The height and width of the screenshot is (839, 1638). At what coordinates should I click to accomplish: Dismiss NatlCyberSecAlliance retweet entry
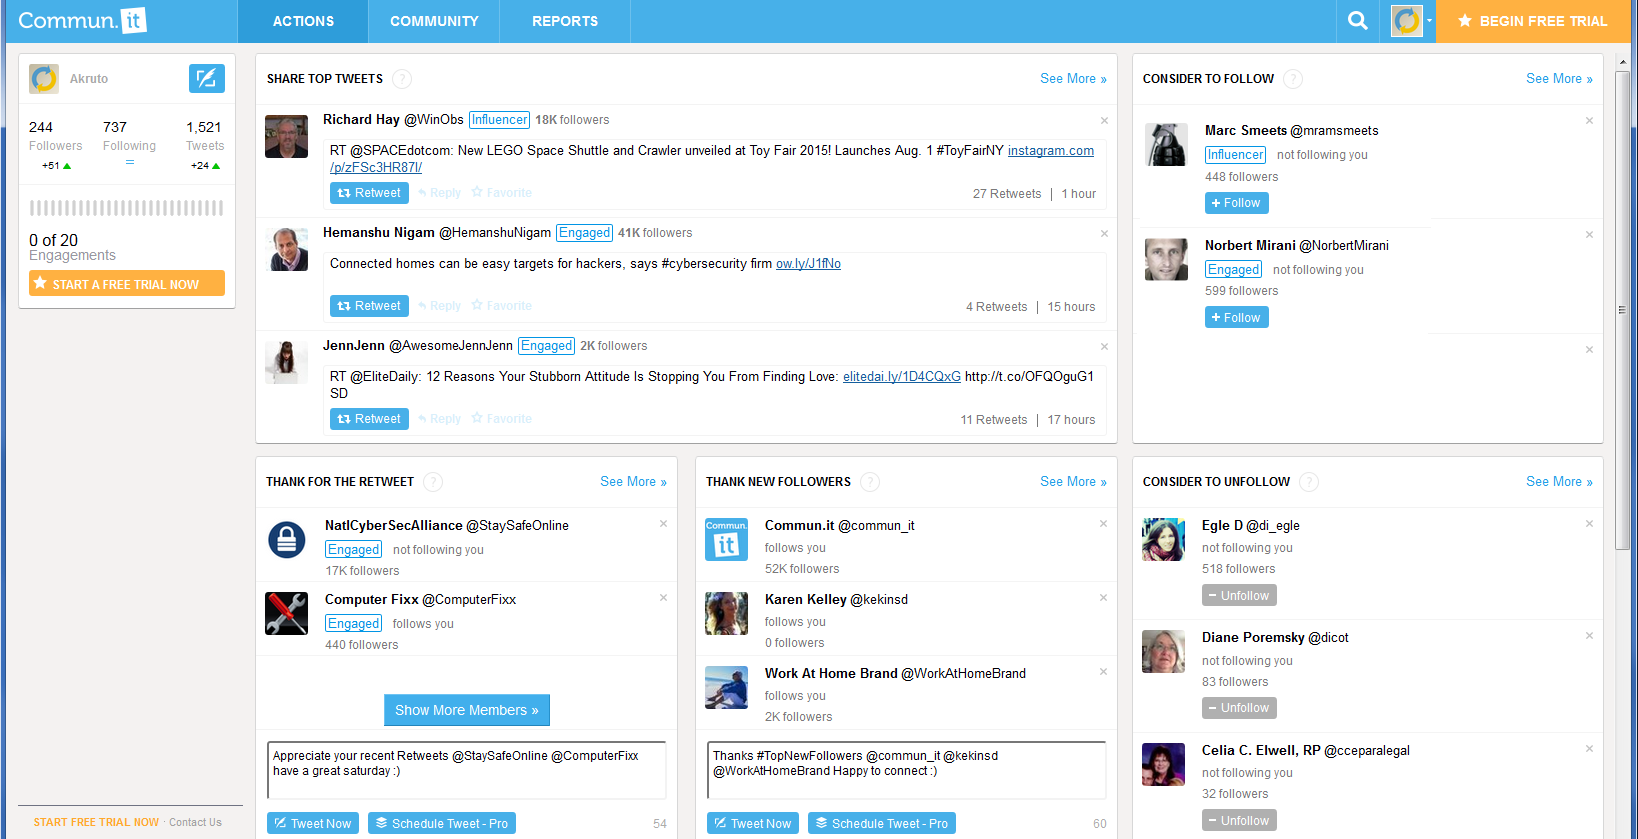663,524
